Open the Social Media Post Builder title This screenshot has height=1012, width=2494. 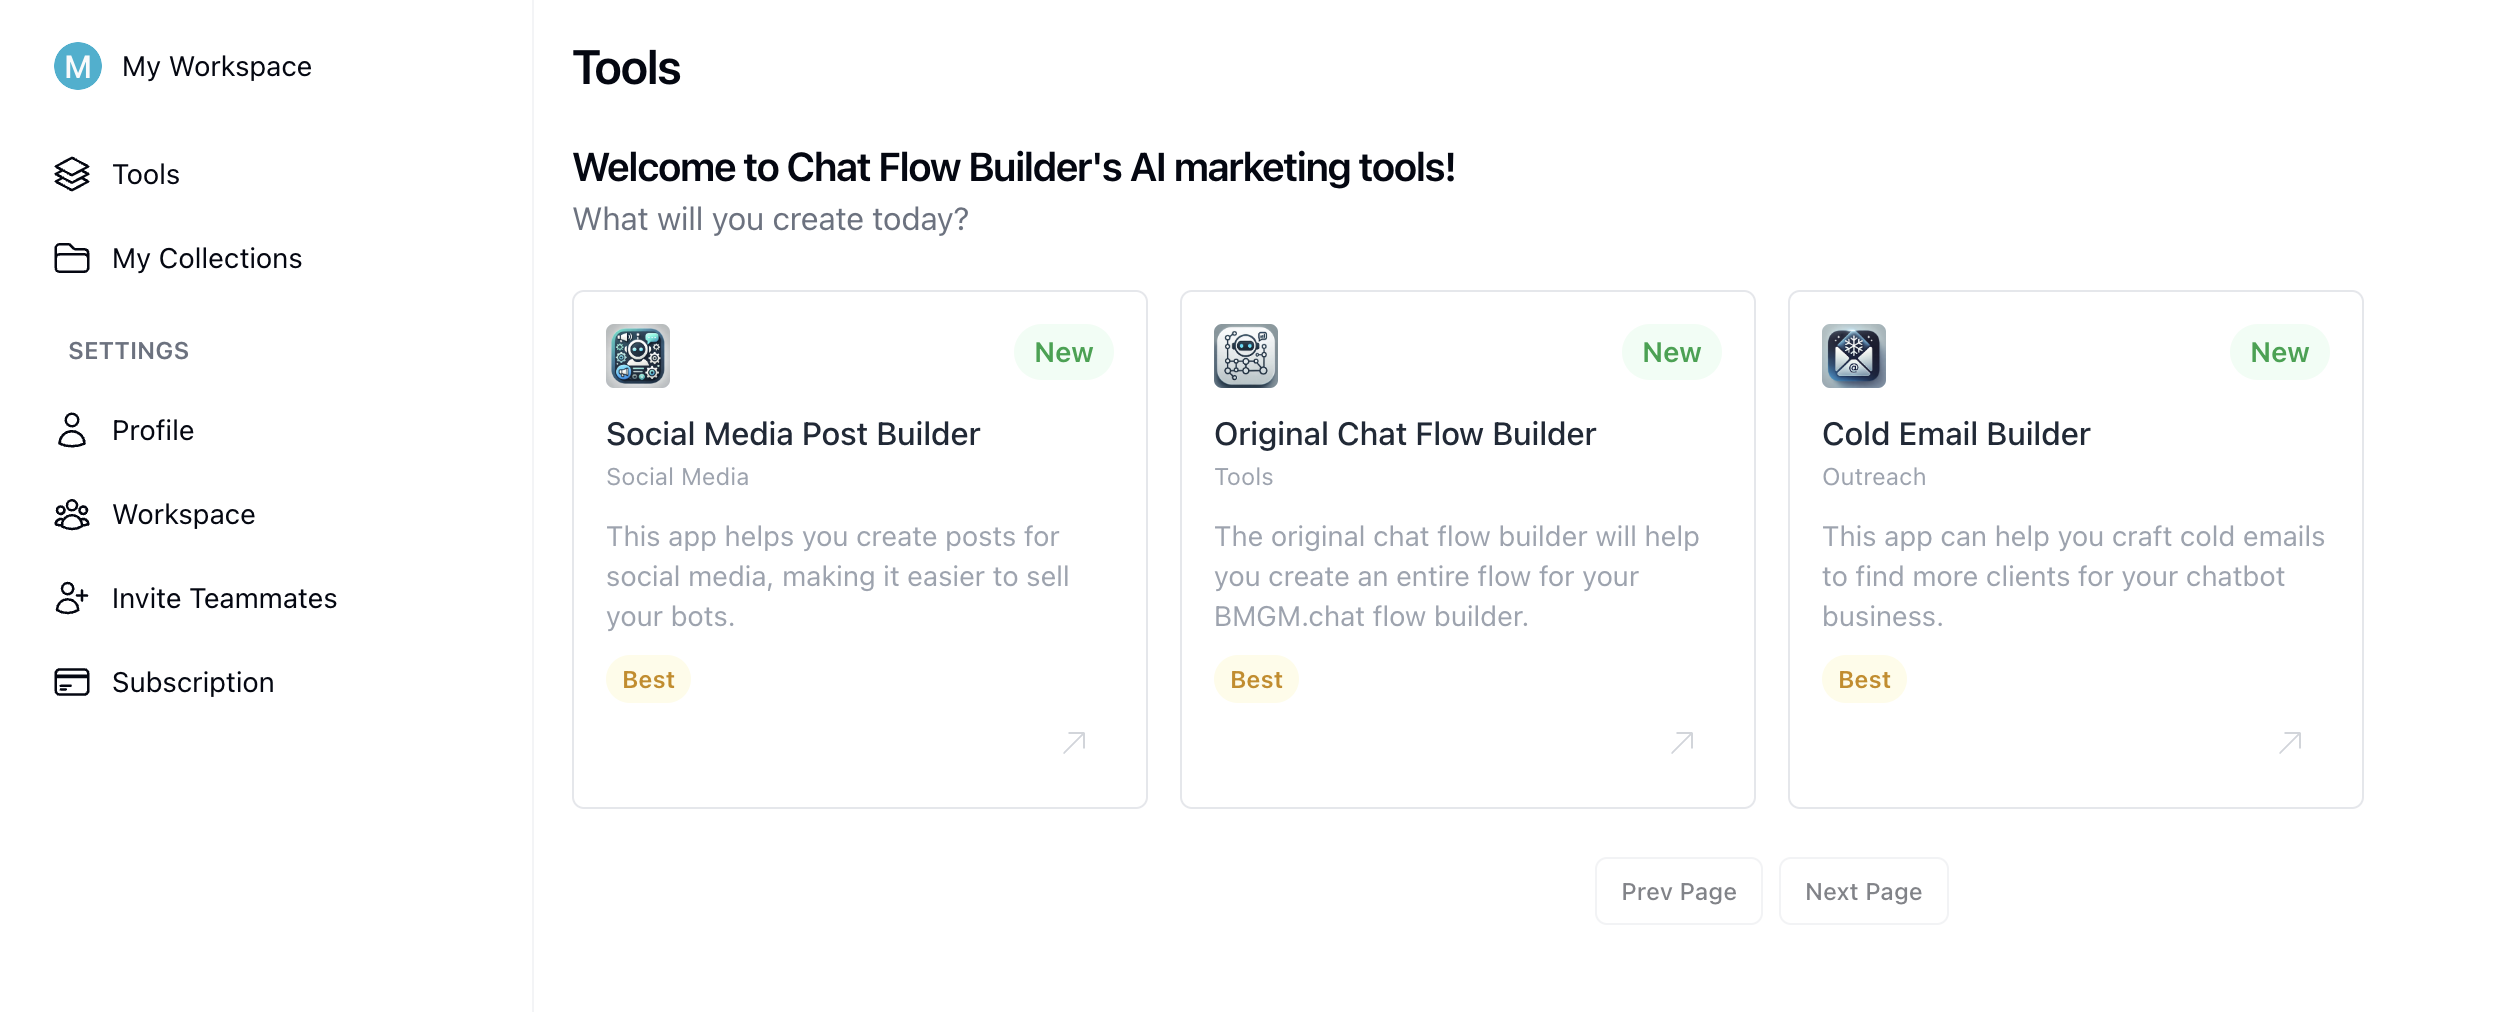[x=793, y=434]
